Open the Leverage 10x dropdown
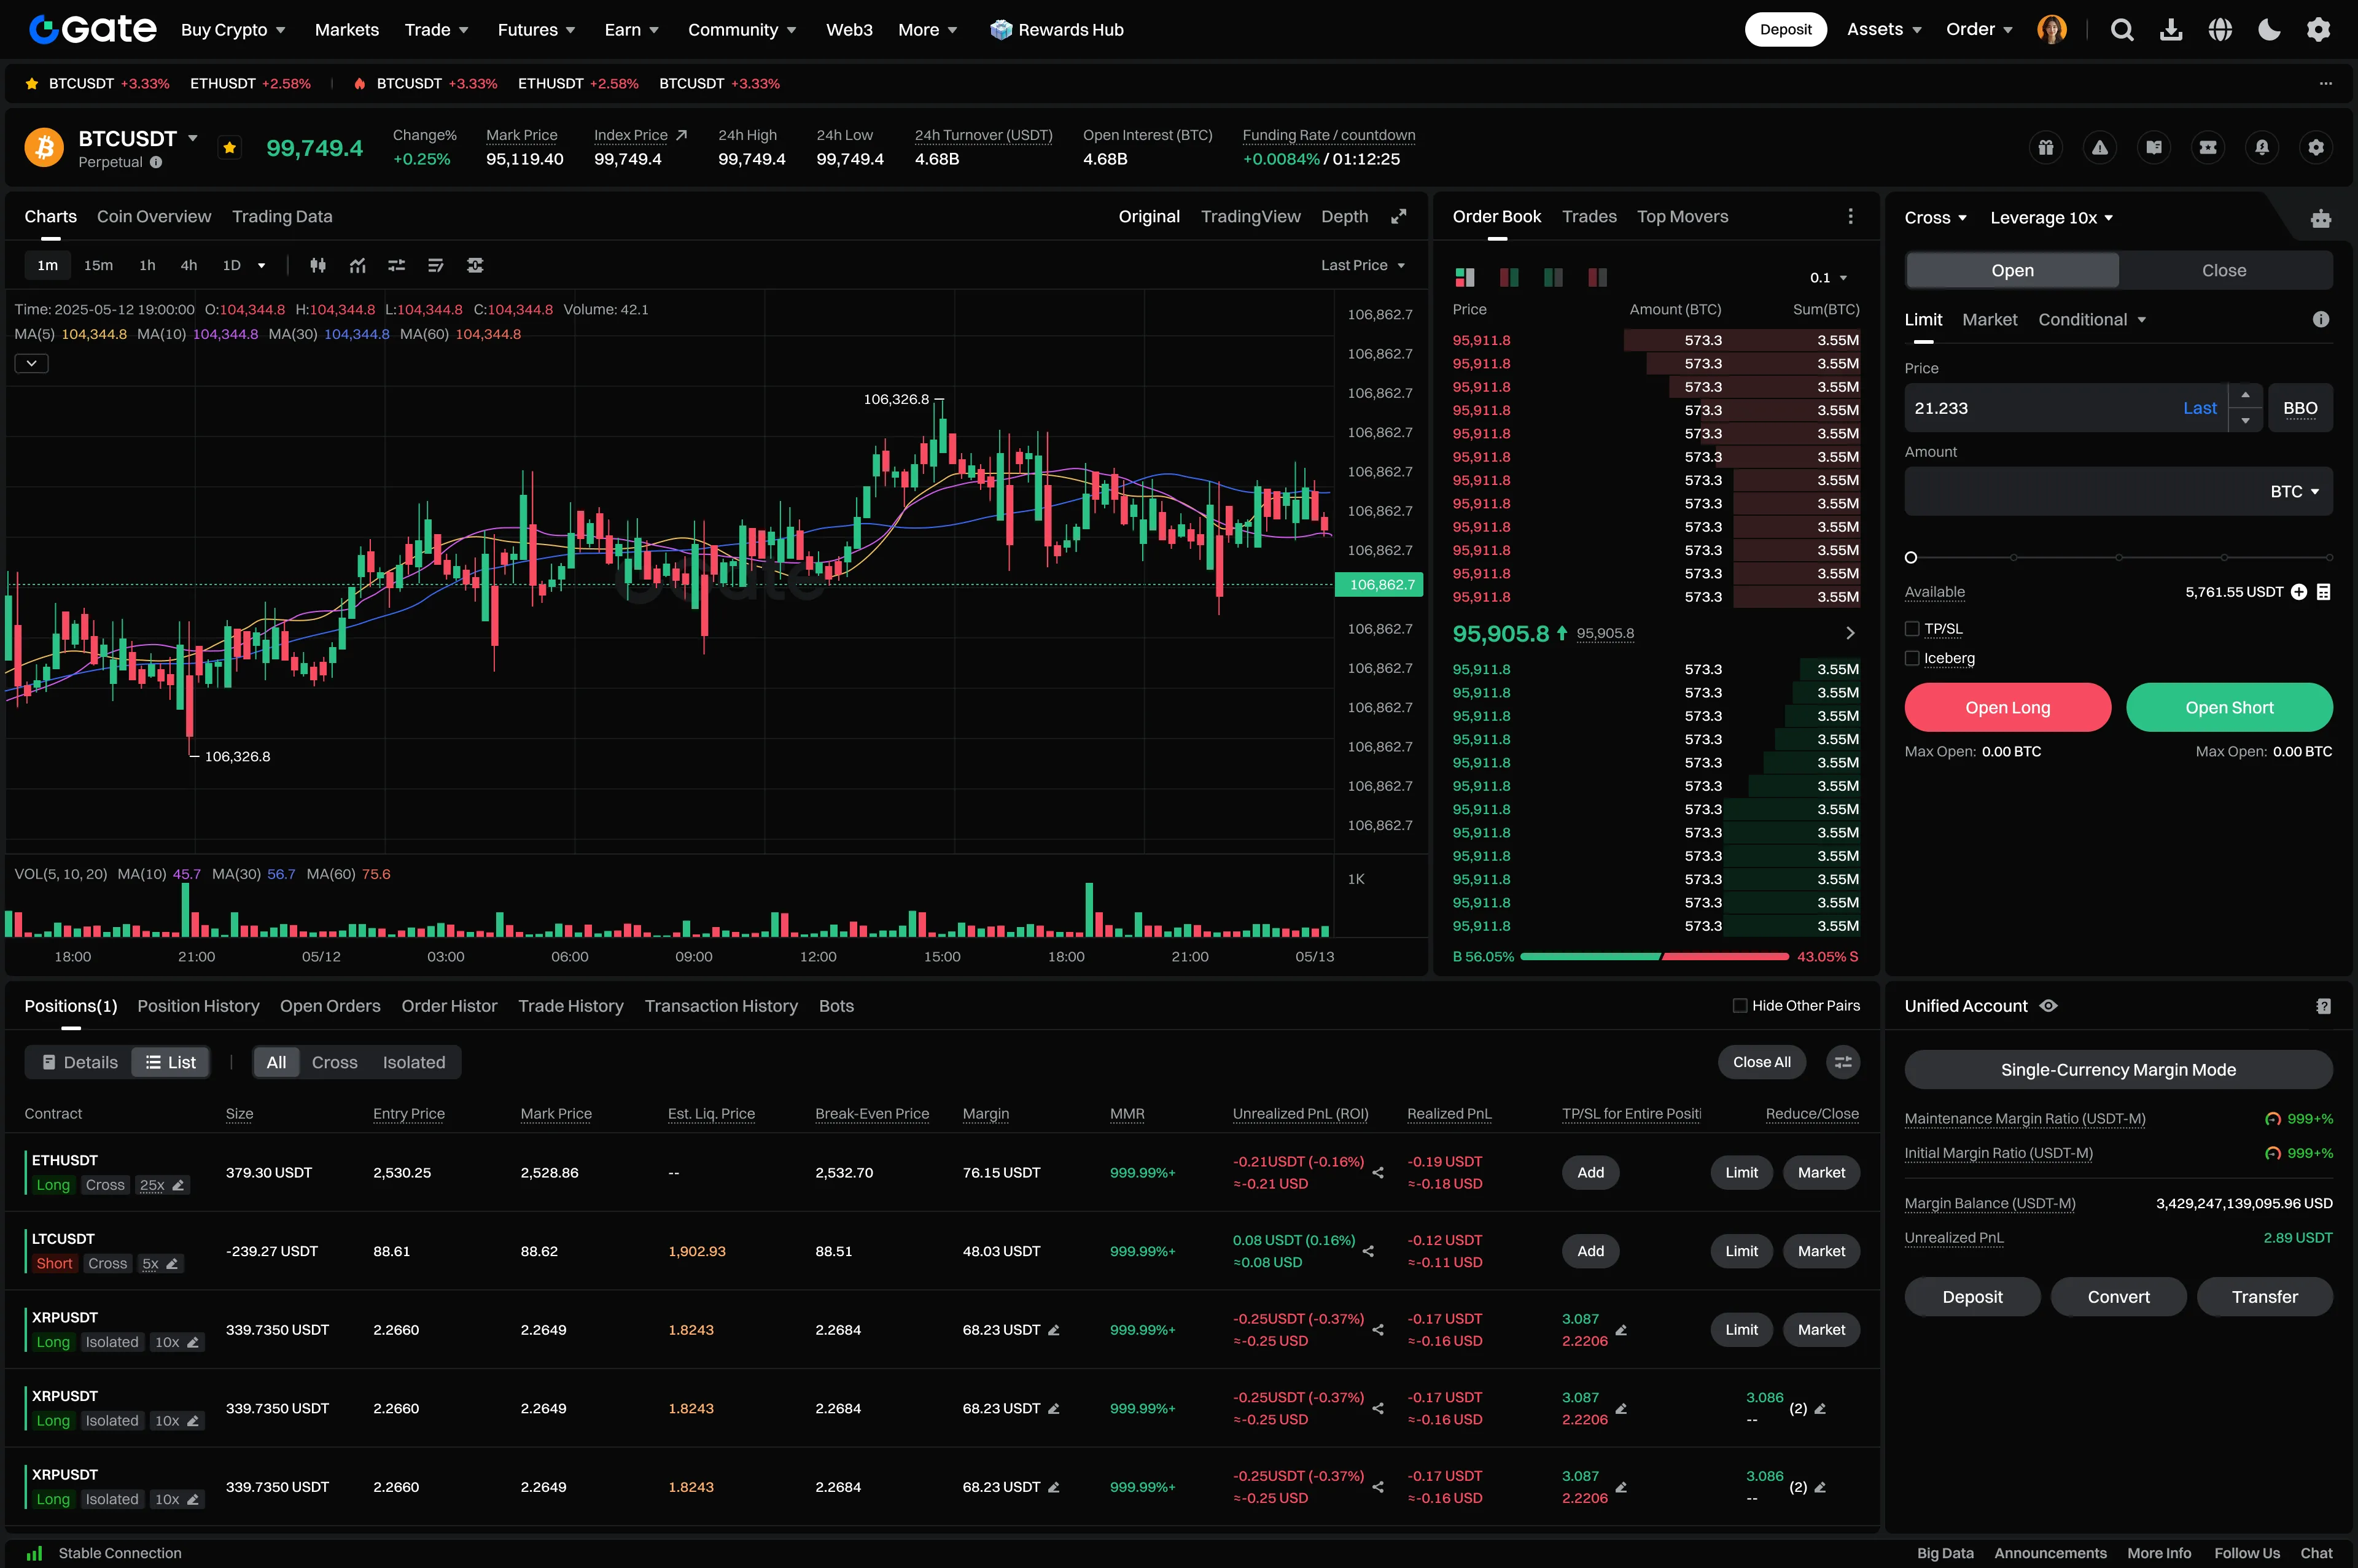 [x=2051, y=217]
